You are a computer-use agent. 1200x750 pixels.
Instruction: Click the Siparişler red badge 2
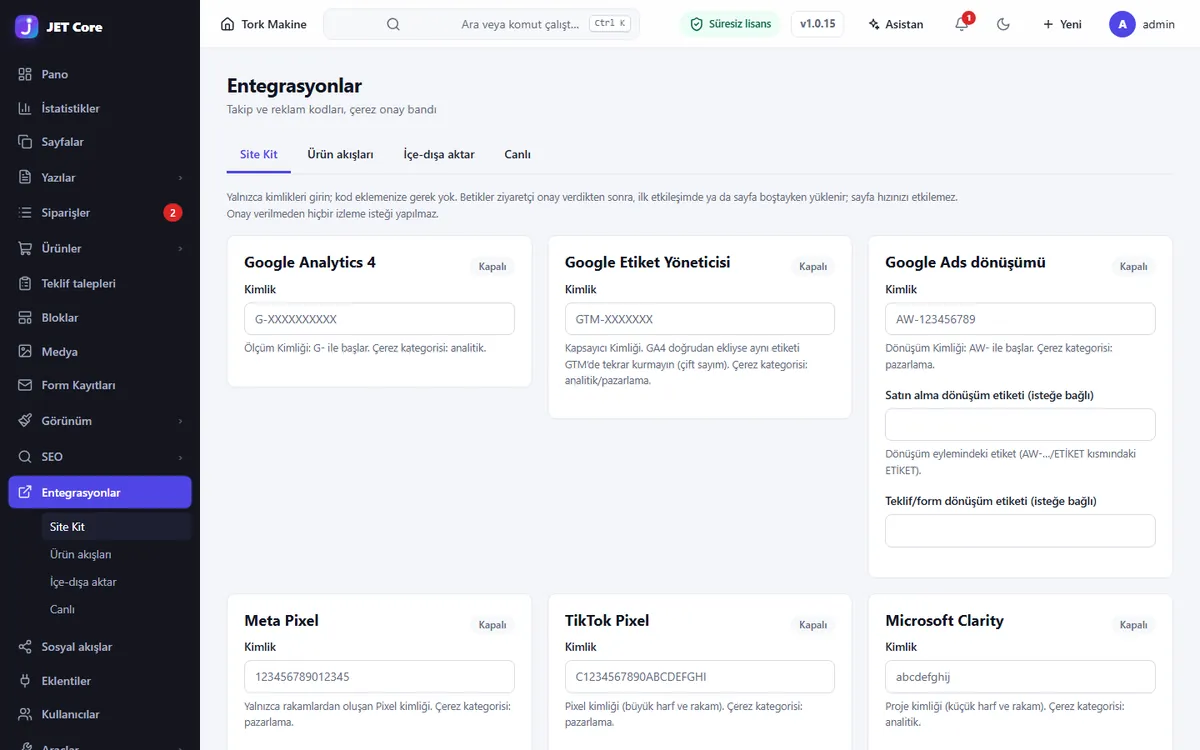click(x=172, y=212)
